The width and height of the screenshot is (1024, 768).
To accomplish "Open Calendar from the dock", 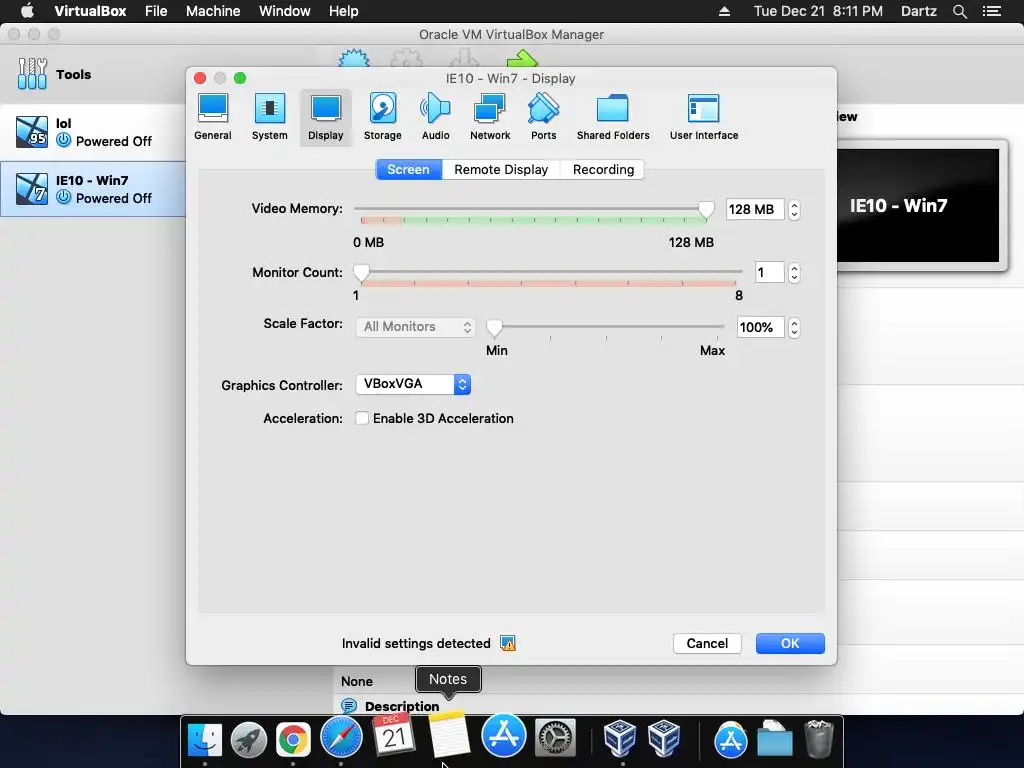I will coord(392,734).
